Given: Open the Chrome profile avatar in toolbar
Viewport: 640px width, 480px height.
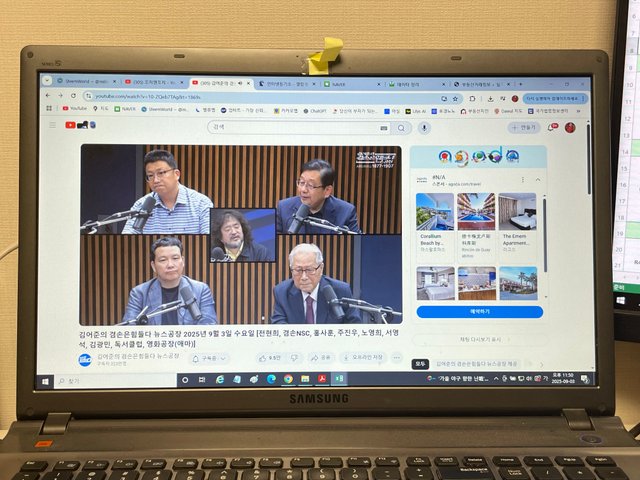Looking at the screenshot, I should pyautogui.click(x=515, y=99).
